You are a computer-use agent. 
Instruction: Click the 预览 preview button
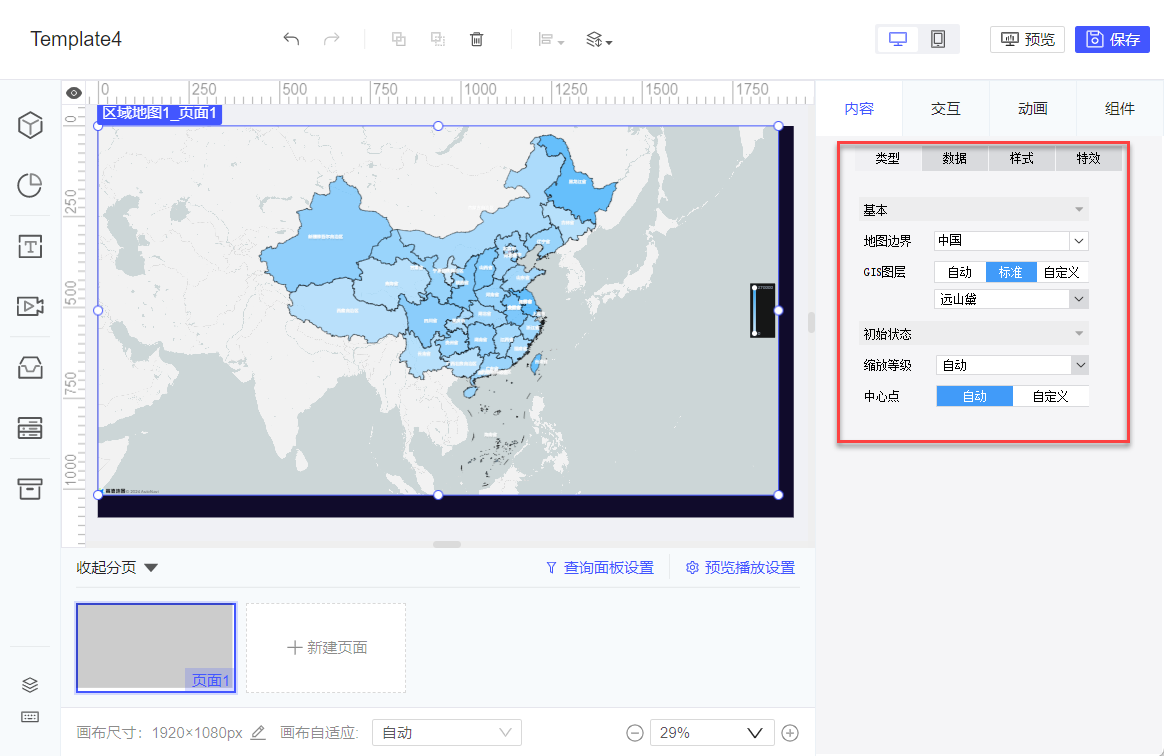(x=1027, y=39)
